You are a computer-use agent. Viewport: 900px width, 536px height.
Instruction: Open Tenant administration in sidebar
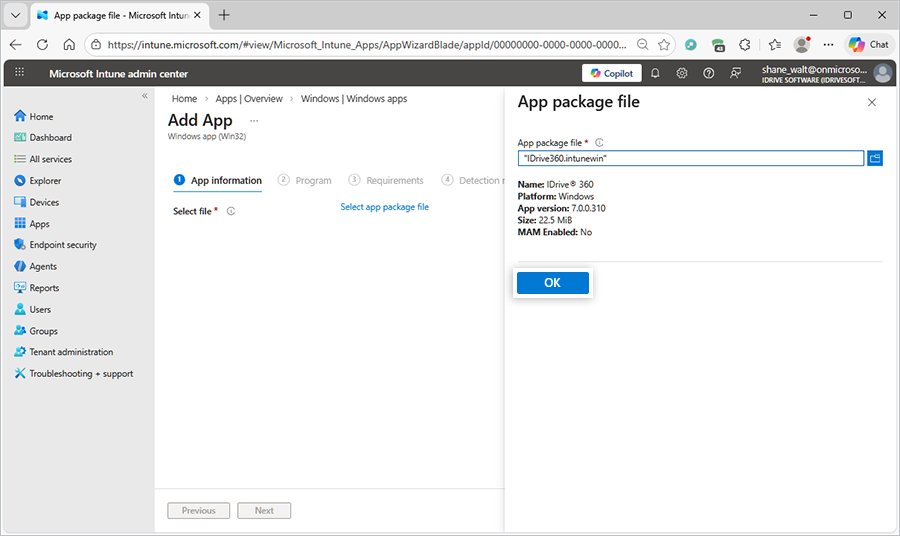[x=70, y=352]
